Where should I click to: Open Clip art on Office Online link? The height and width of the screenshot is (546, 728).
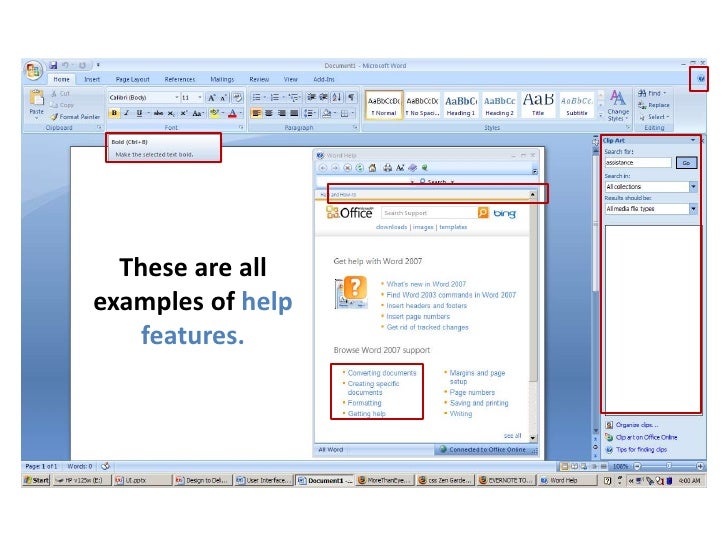point(646,437)
